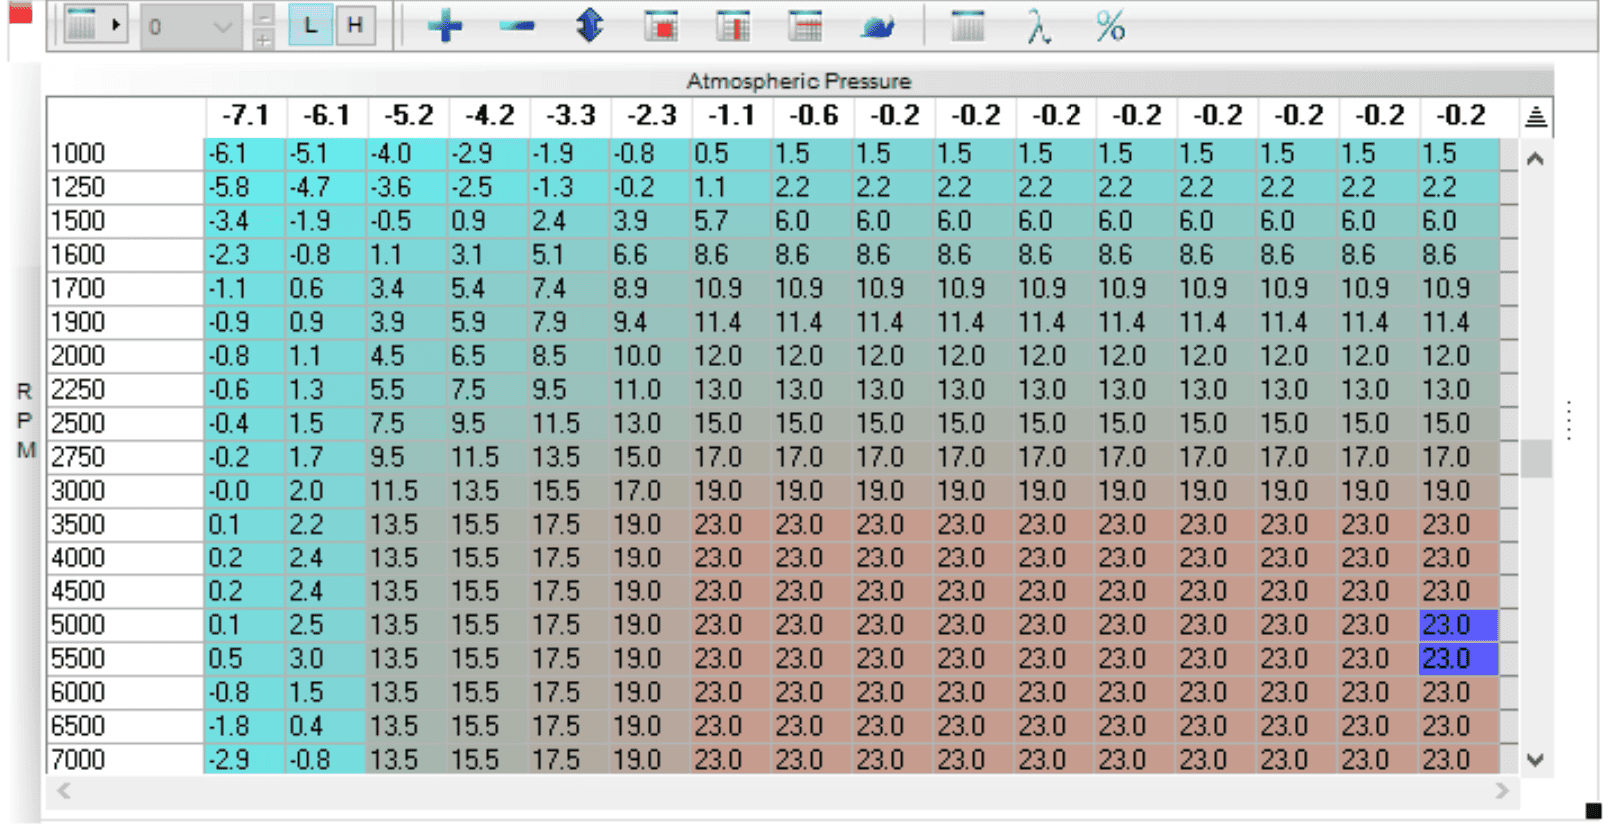Select the -3.3 column header
The height and width of the screenshot is (839, 1613).
click(570, 116)
